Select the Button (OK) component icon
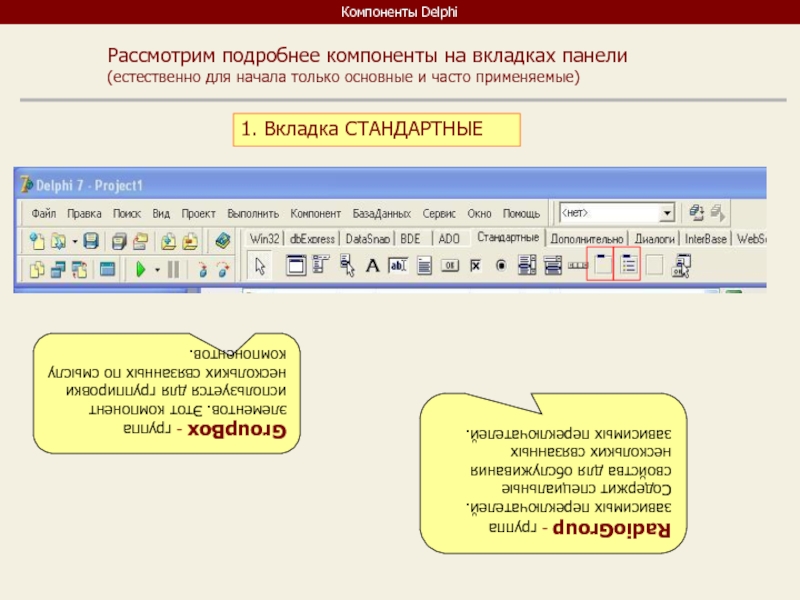Image resolution: width=800 pixels, height=600 pixels. click(450, 266)
